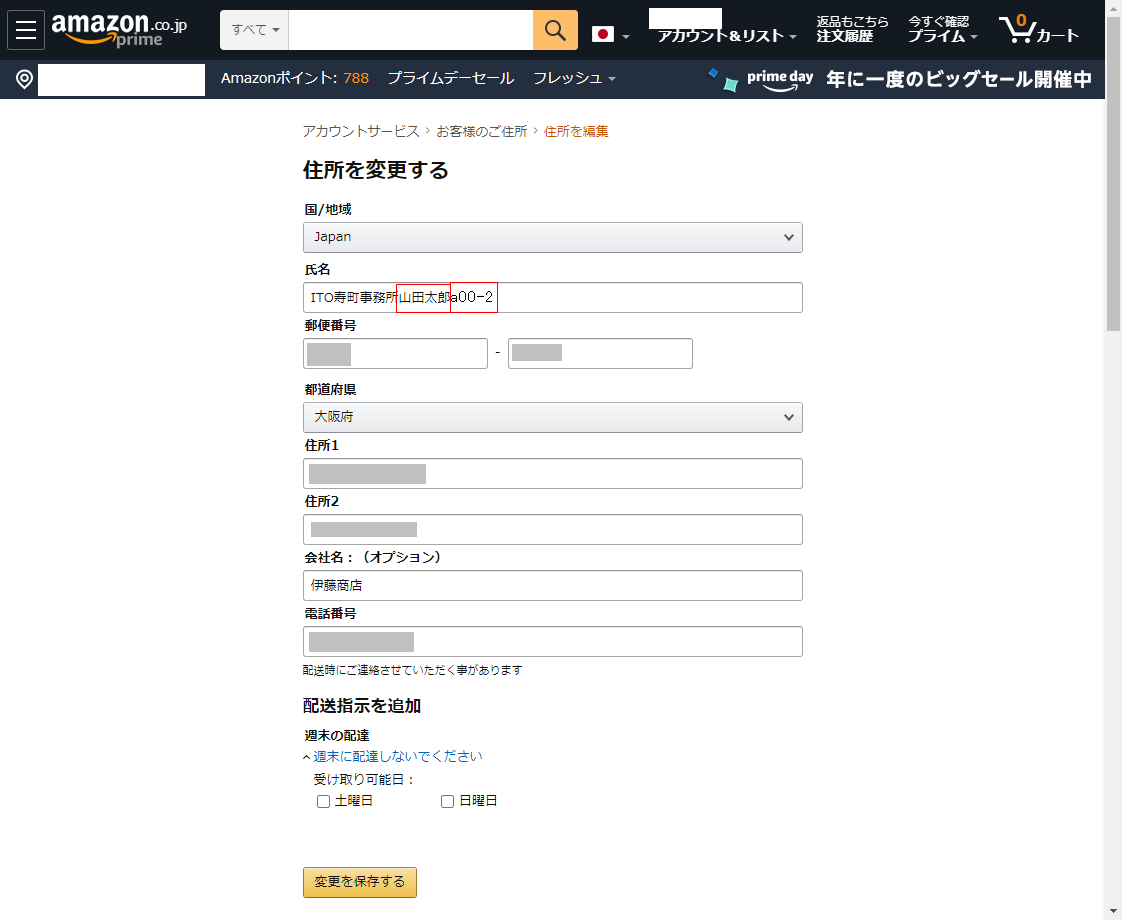Open the 注文履歴 orders link

tap(845, 36)
